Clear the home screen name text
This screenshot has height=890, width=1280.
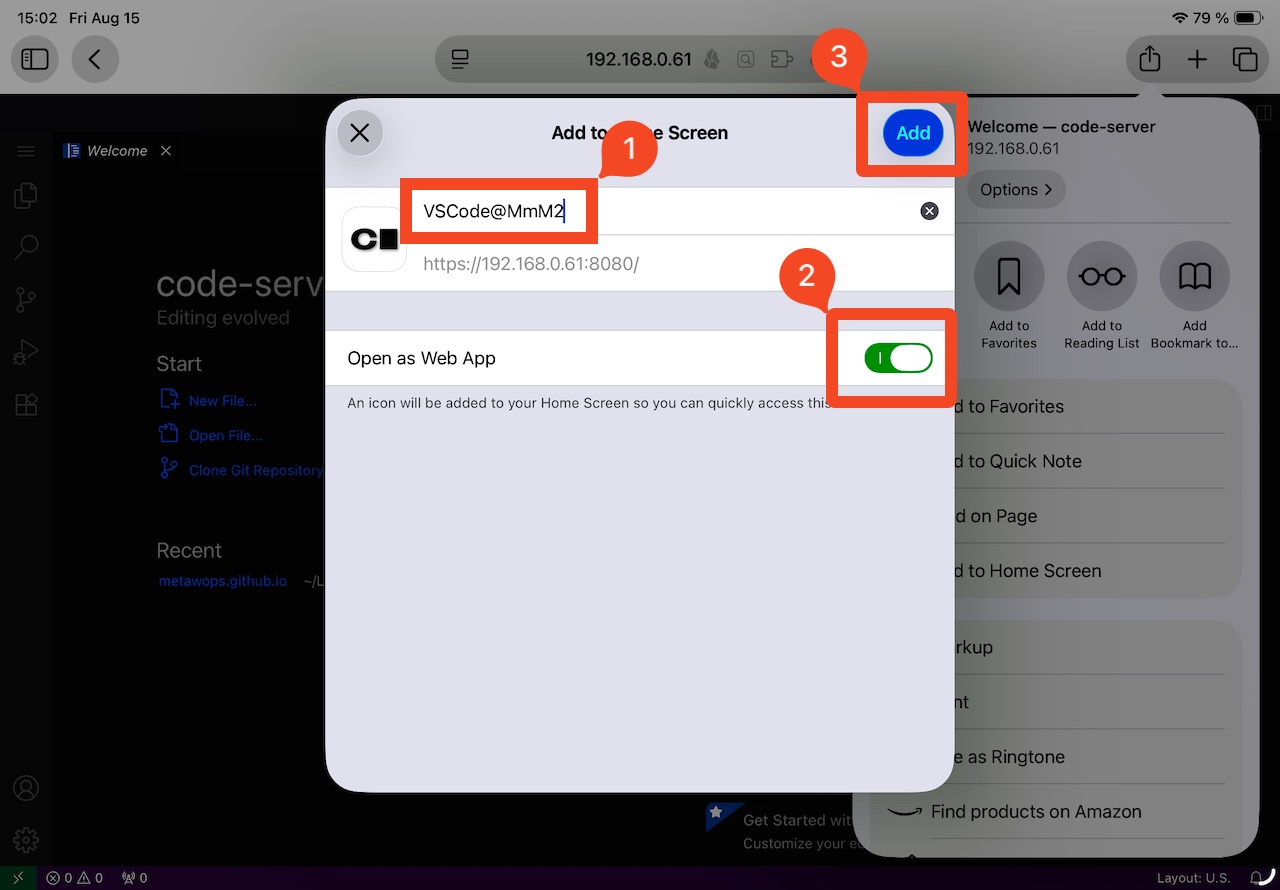point(929,211)
